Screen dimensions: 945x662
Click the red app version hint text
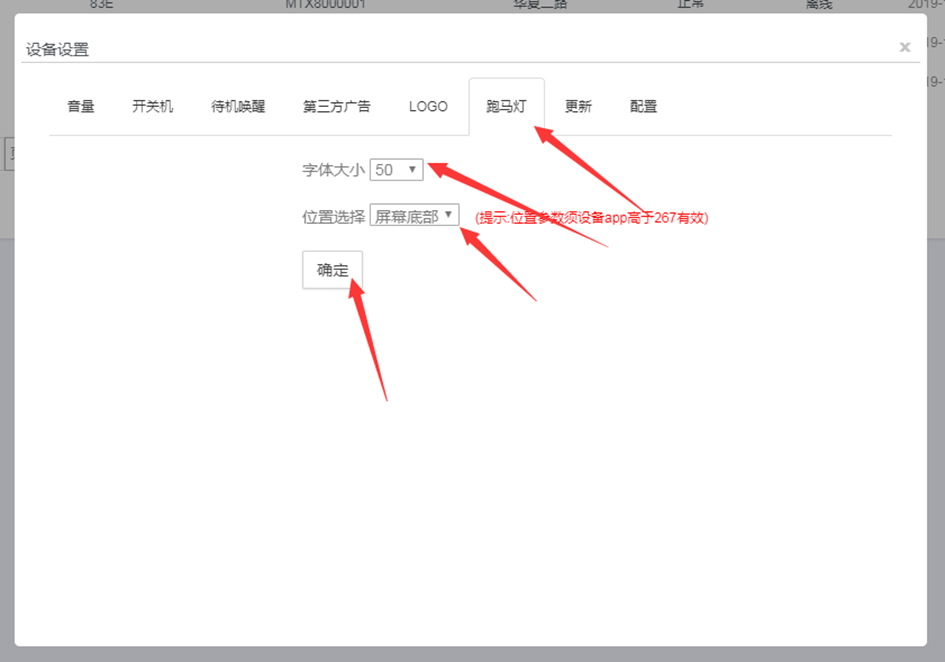click(x=591, y=217)
